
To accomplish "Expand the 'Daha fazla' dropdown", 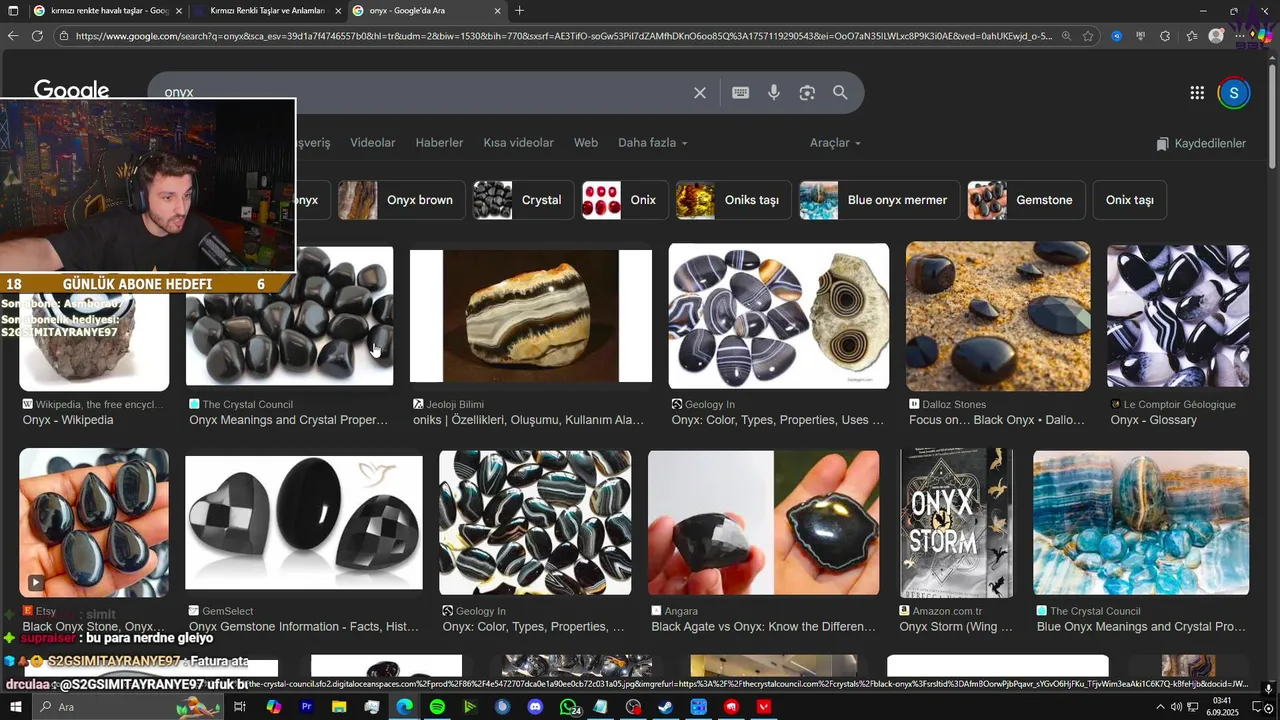I will 652,143.
